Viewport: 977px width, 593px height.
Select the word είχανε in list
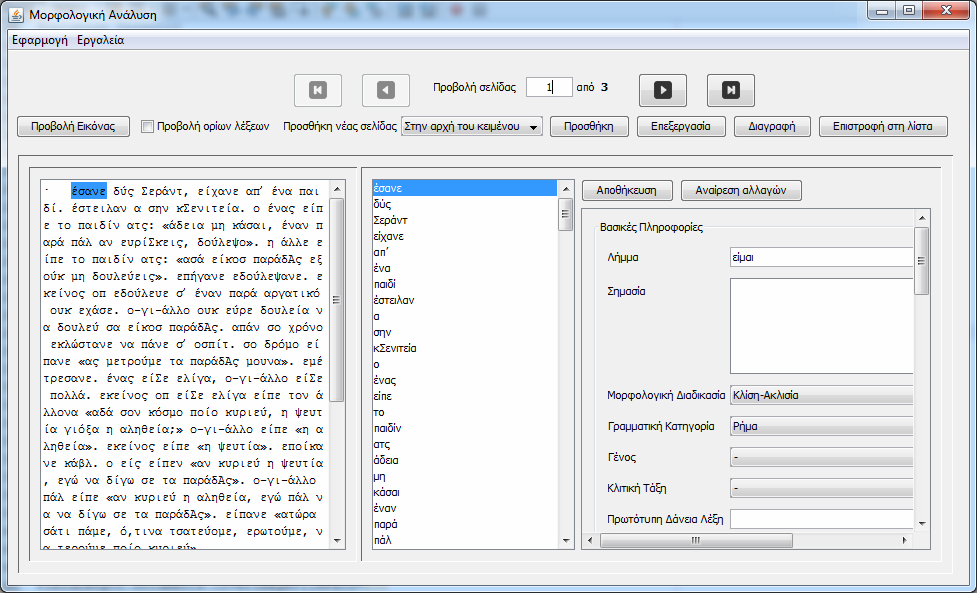coord(464,236)
